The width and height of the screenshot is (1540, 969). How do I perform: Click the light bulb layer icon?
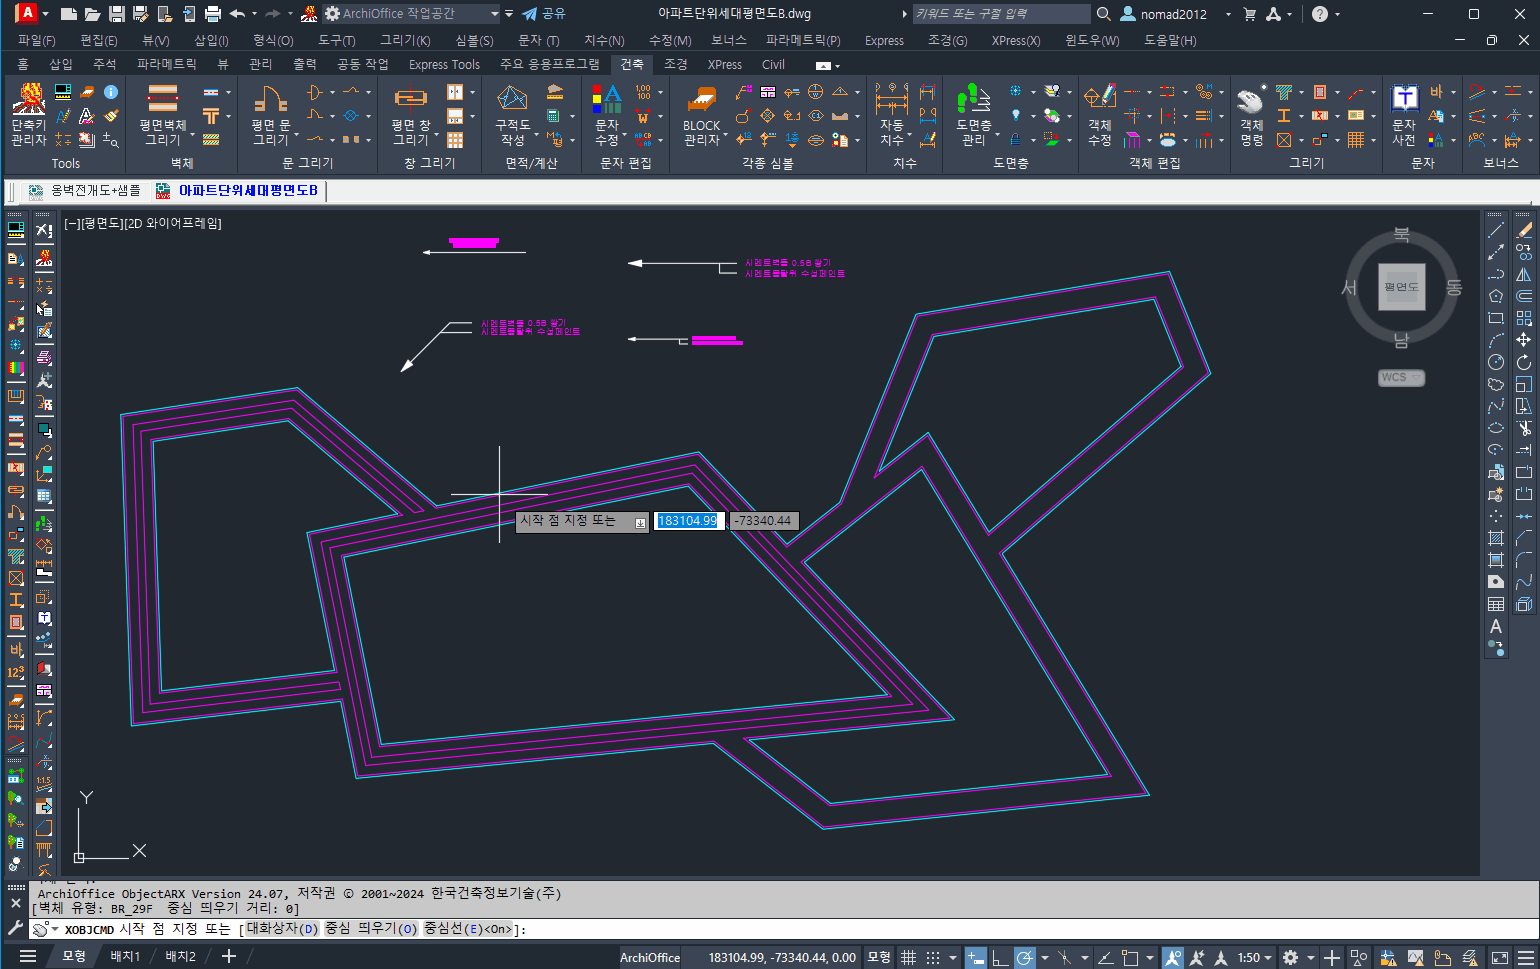[x=1016, y=115]
